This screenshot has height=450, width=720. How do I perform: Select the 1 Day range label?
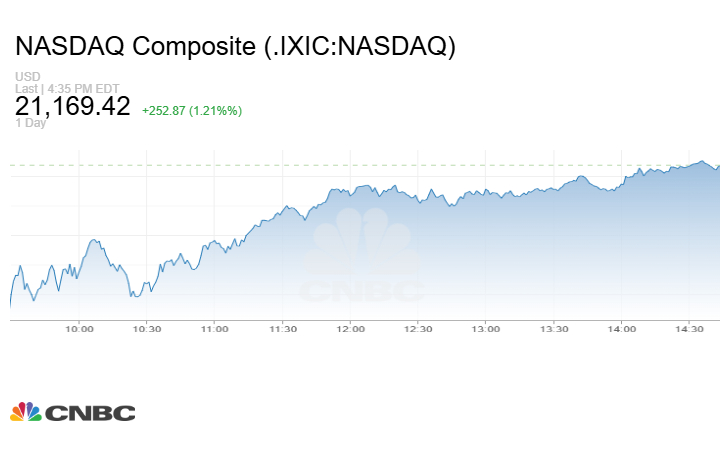click(30, 124)
